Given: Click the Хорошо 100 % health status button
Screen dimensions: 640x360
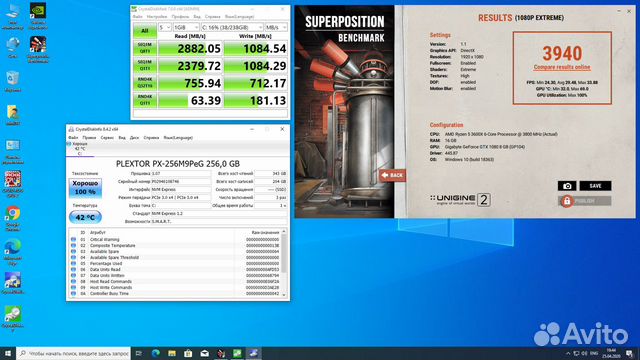Looking at the screenshot, I should (85, 188).
